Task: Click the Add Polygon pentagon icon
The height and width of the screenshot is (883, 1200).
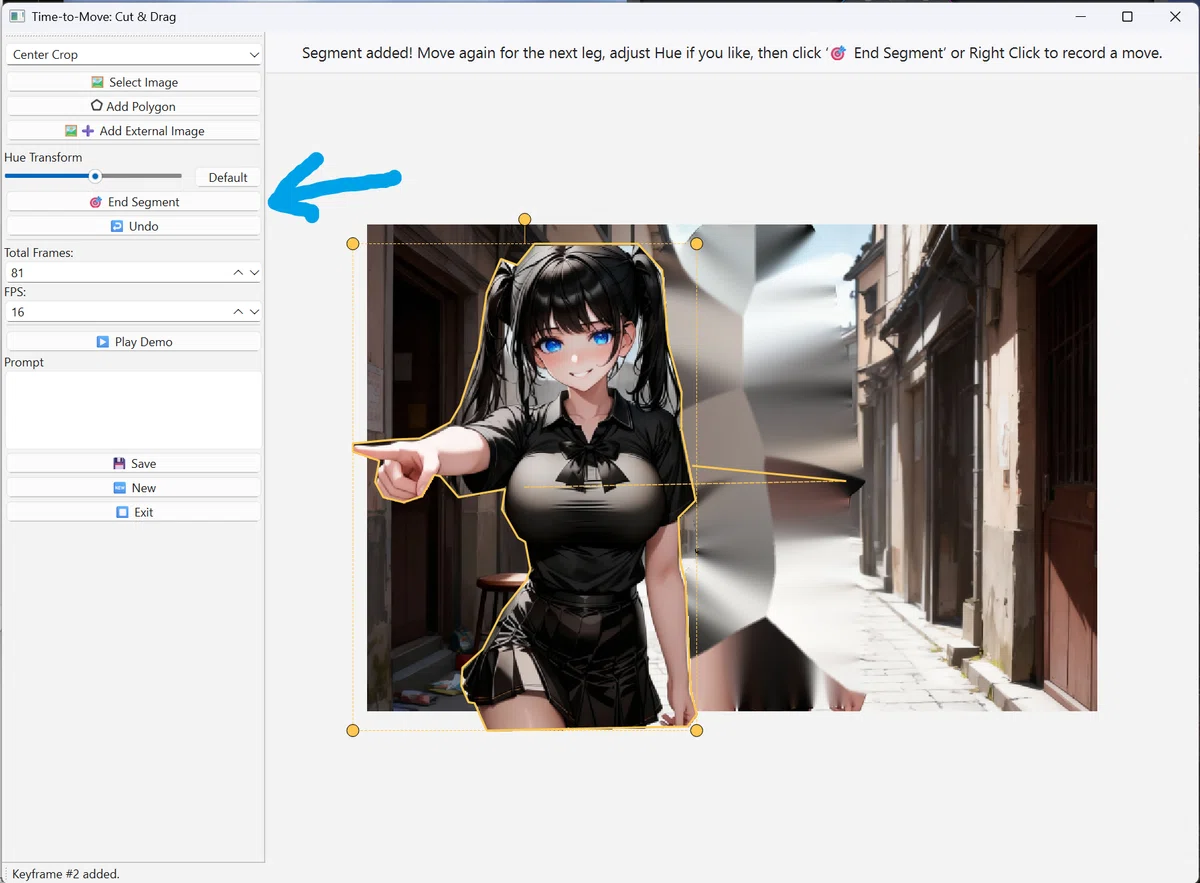Action: (x=96, y=106)
